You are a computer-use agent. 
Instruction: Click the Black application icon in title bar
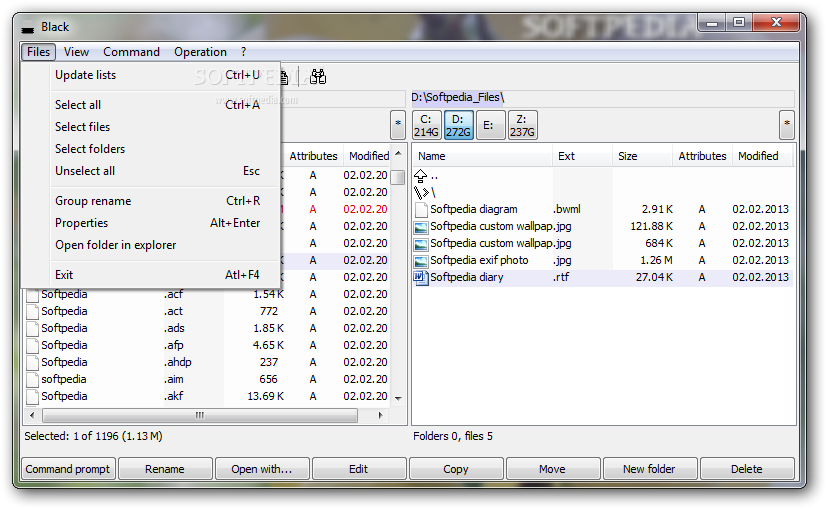pos(27,29)
